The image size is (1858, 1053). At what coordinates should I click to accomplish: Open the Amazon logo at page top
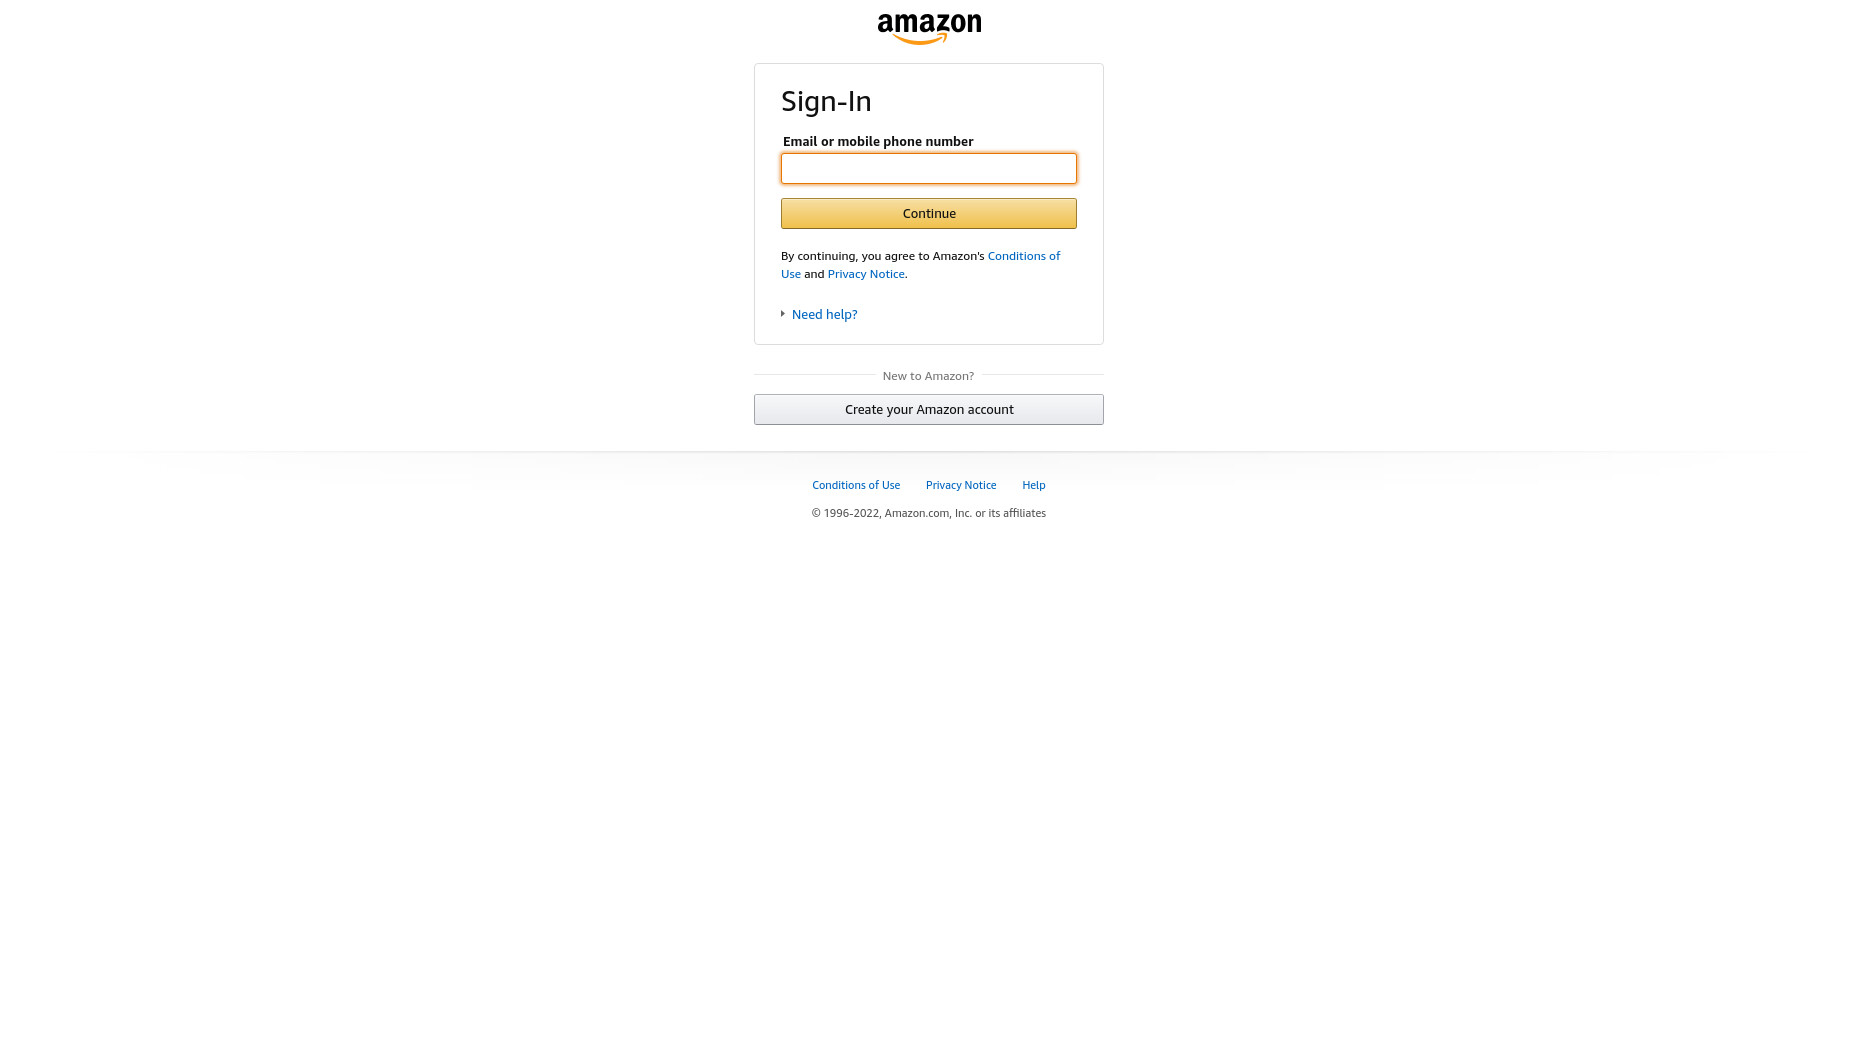929,29
